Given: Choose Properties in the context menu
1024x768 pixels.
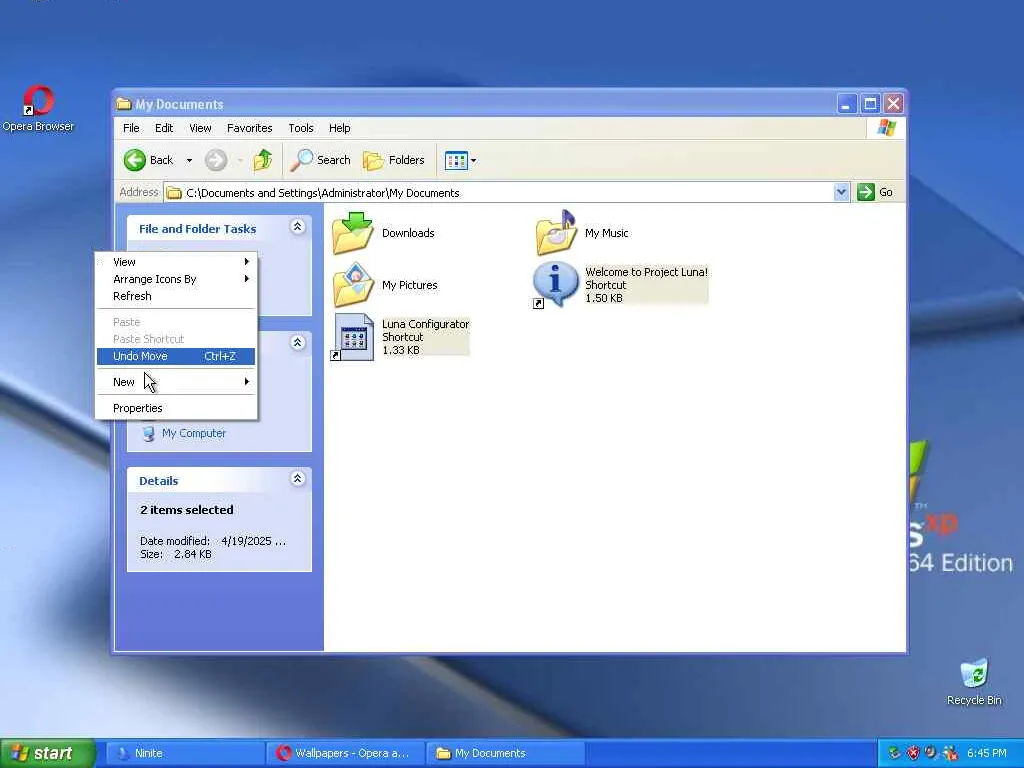Looking at the screenshot, I should 176,408.
